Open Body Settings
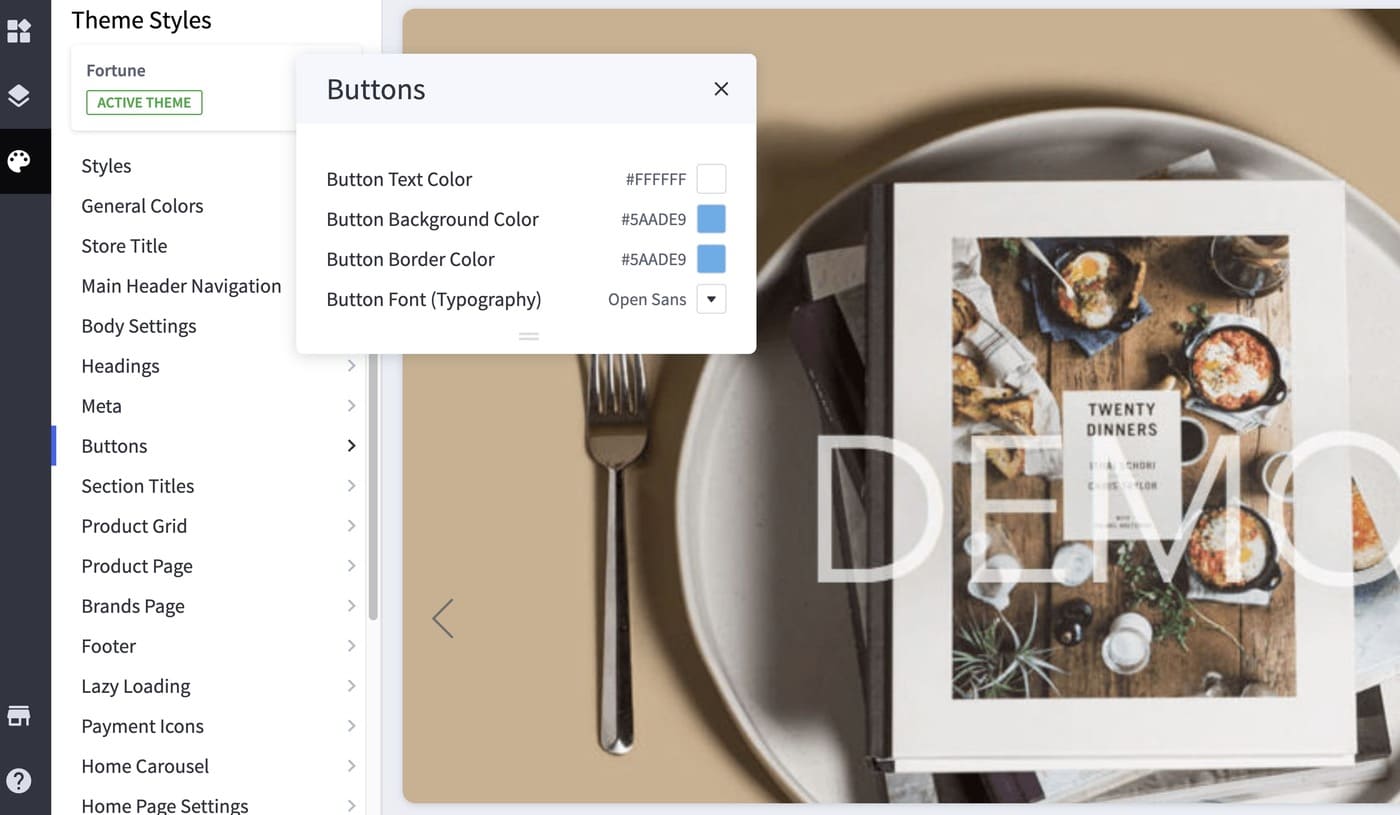The height and width of the screenshot is (815, 1400). (x=138, y=326)
